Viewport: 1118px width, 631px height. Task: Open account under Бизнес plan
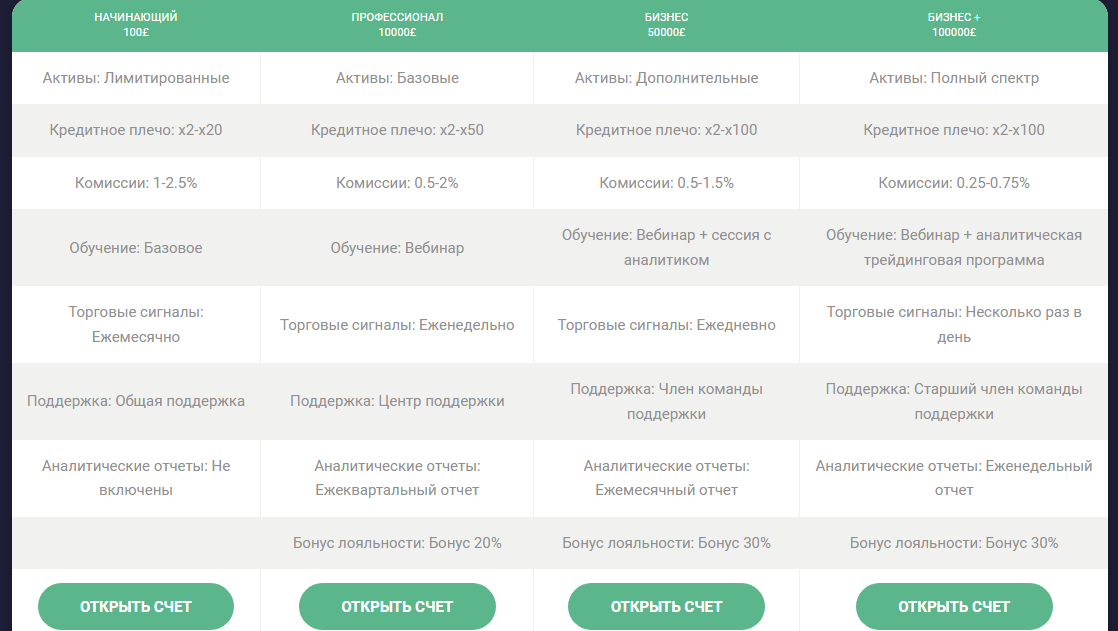666,606
